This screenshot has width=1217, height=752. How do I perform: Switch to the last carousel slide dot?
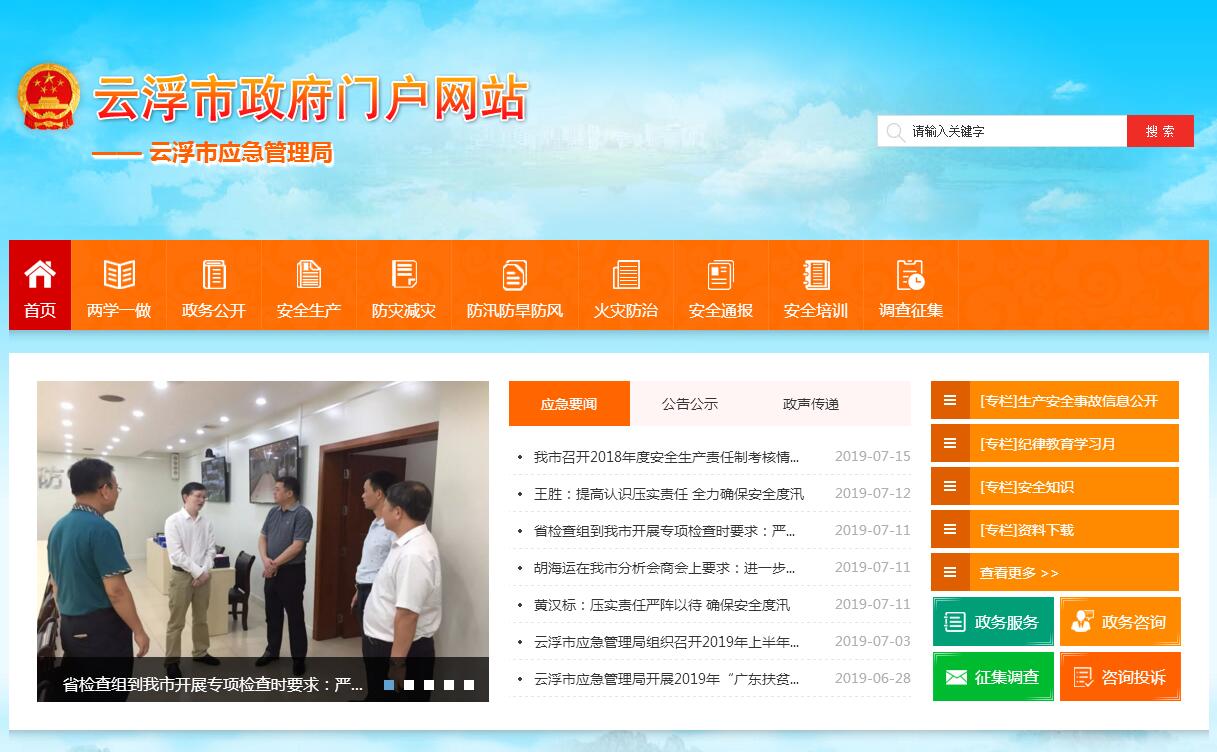[x=469, y=685]
